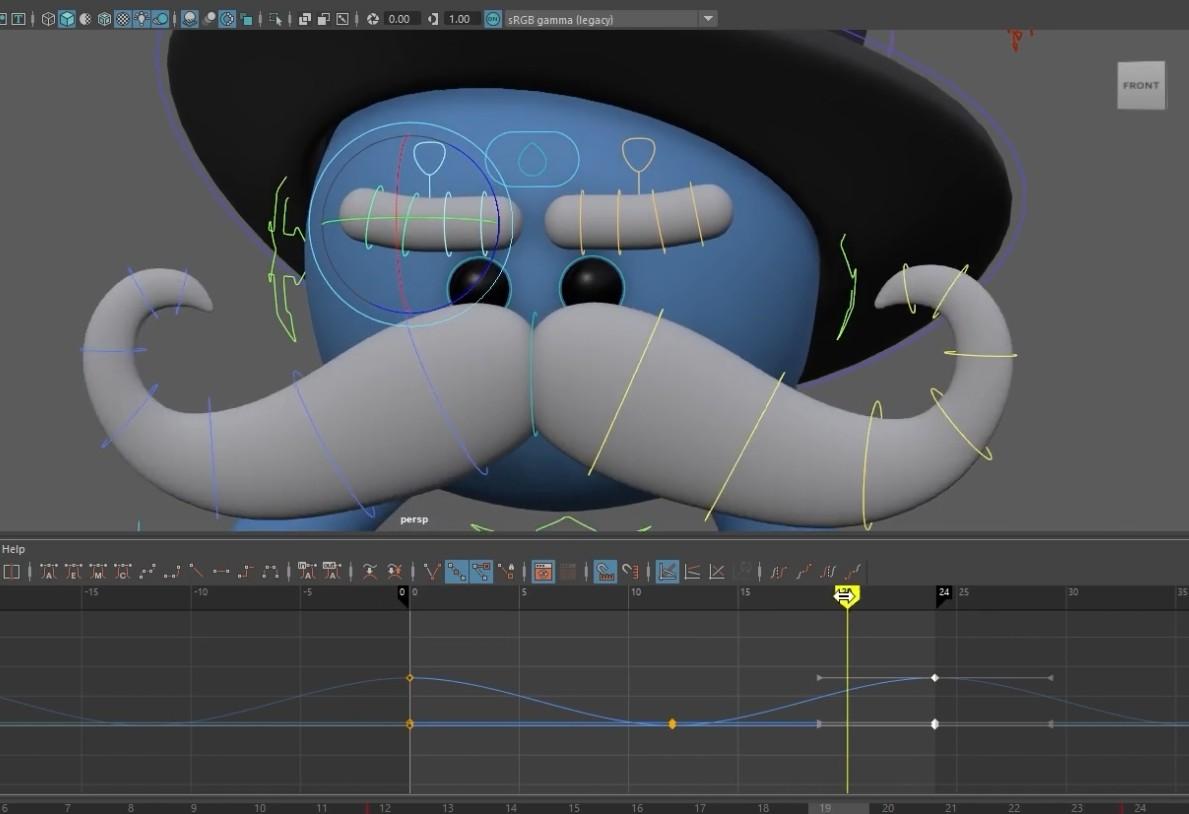The height and width of the screenshot is (814, 1189).
Task: Select the flat tangents icon
Action: 221,571
